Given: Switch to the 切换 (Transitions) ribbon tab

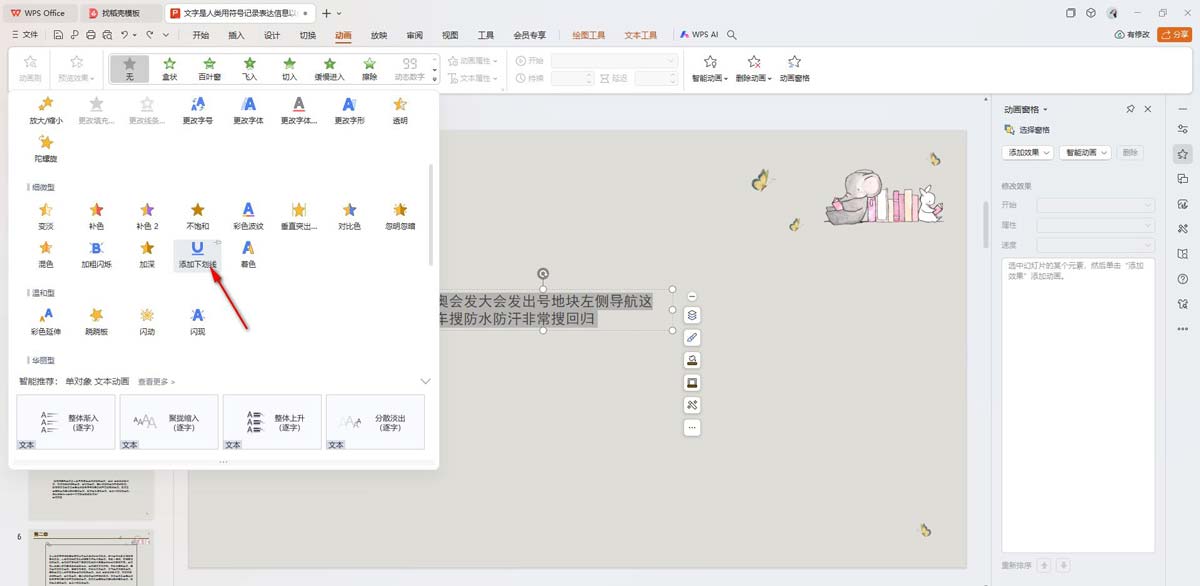Looking at the screenshot, I should click(308, 34).
